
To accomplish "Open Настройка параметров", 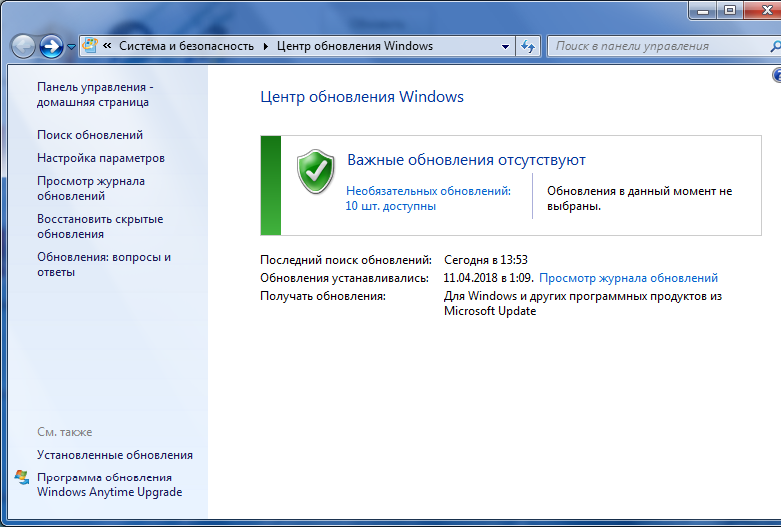I will click(101, 158).
